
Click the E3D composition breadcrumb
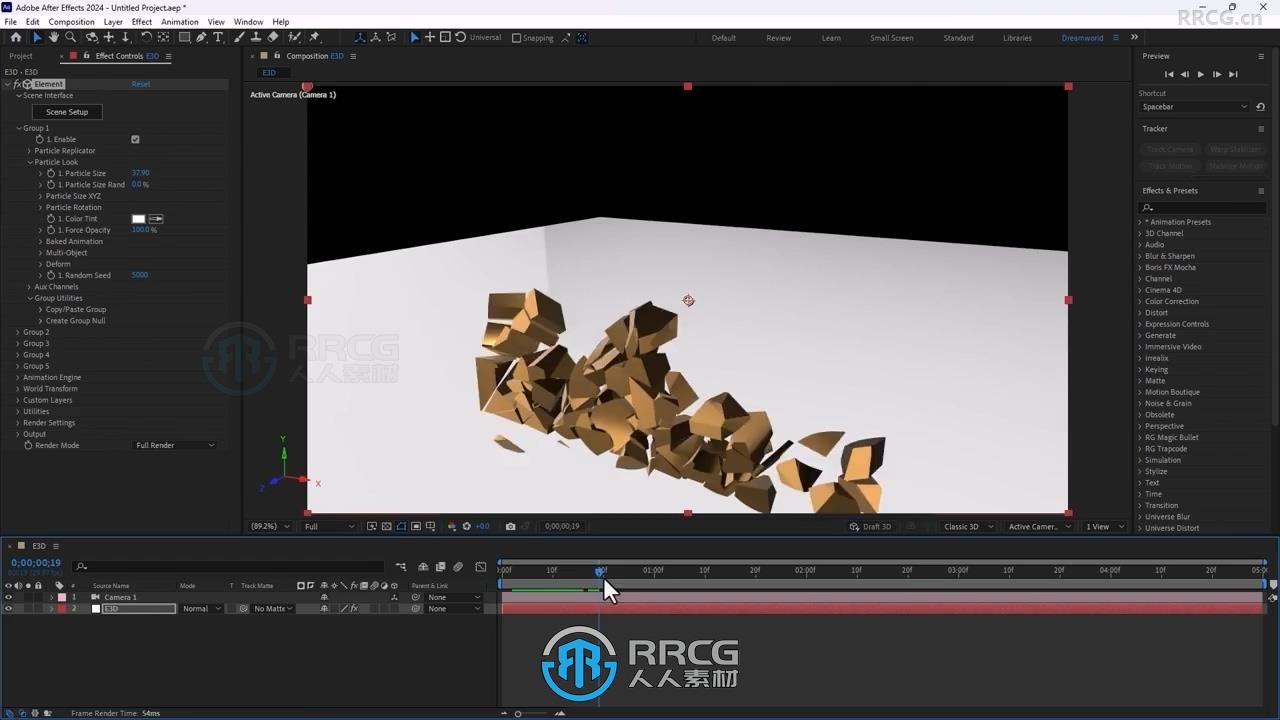click(x=269, y=73)
